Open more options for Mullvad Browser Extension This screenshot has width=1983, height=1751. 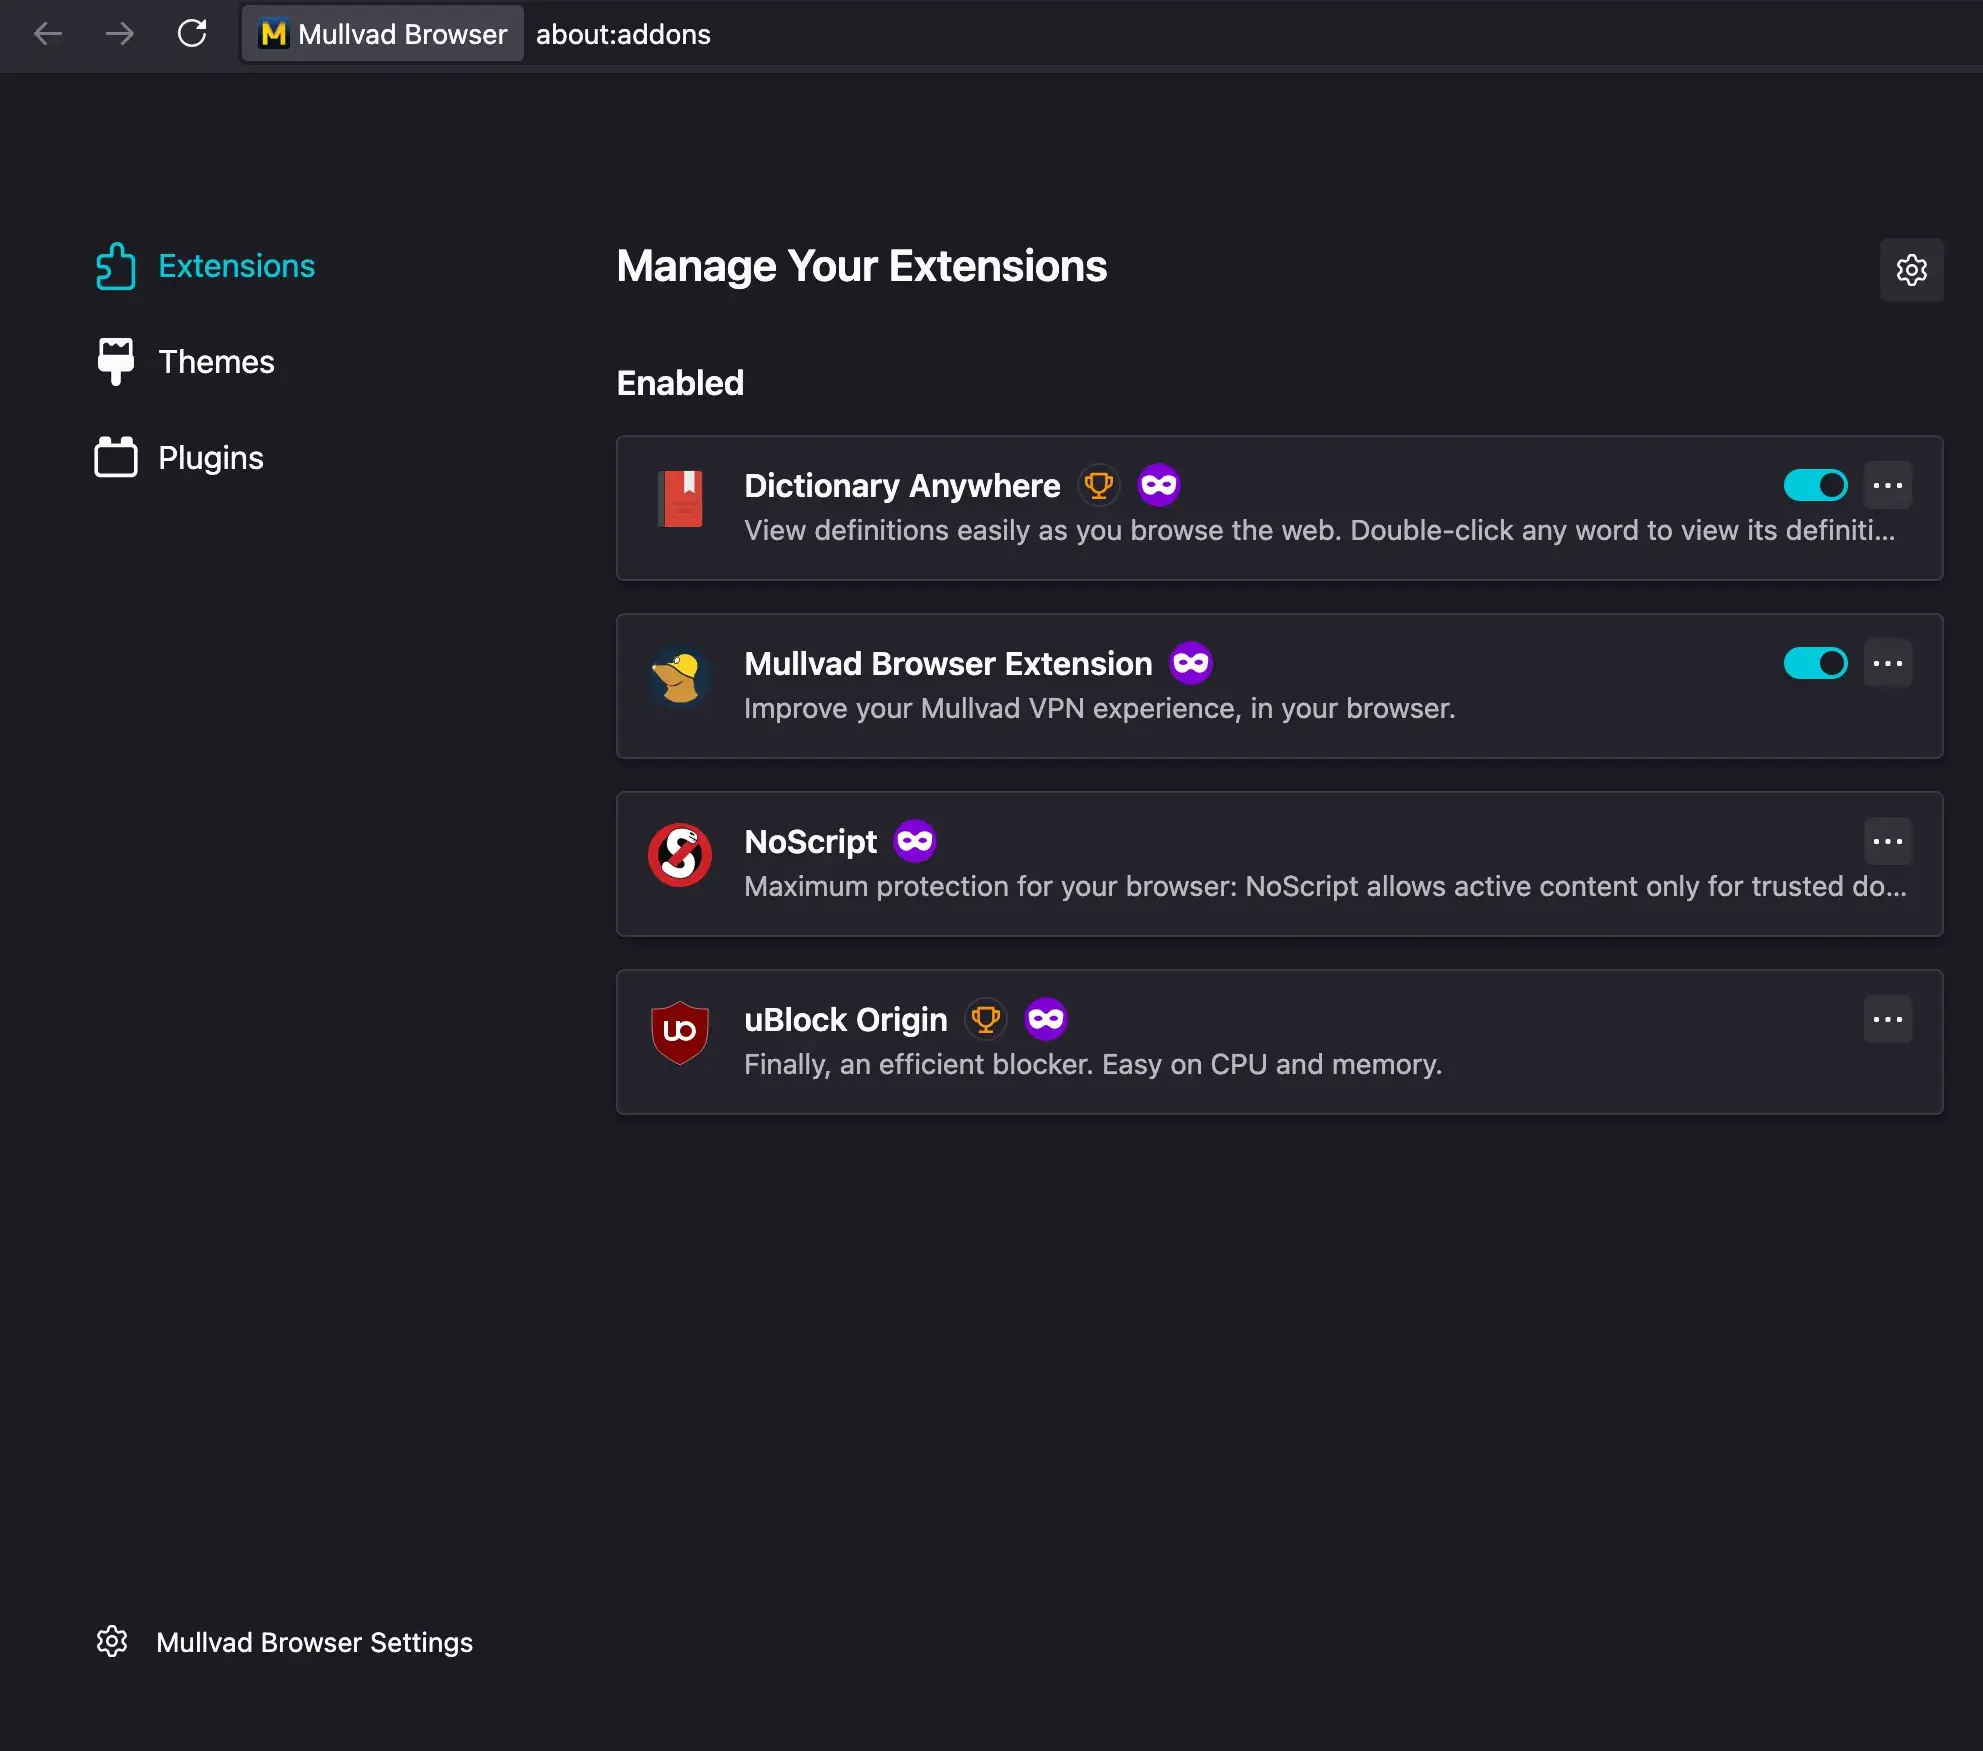1888,664
